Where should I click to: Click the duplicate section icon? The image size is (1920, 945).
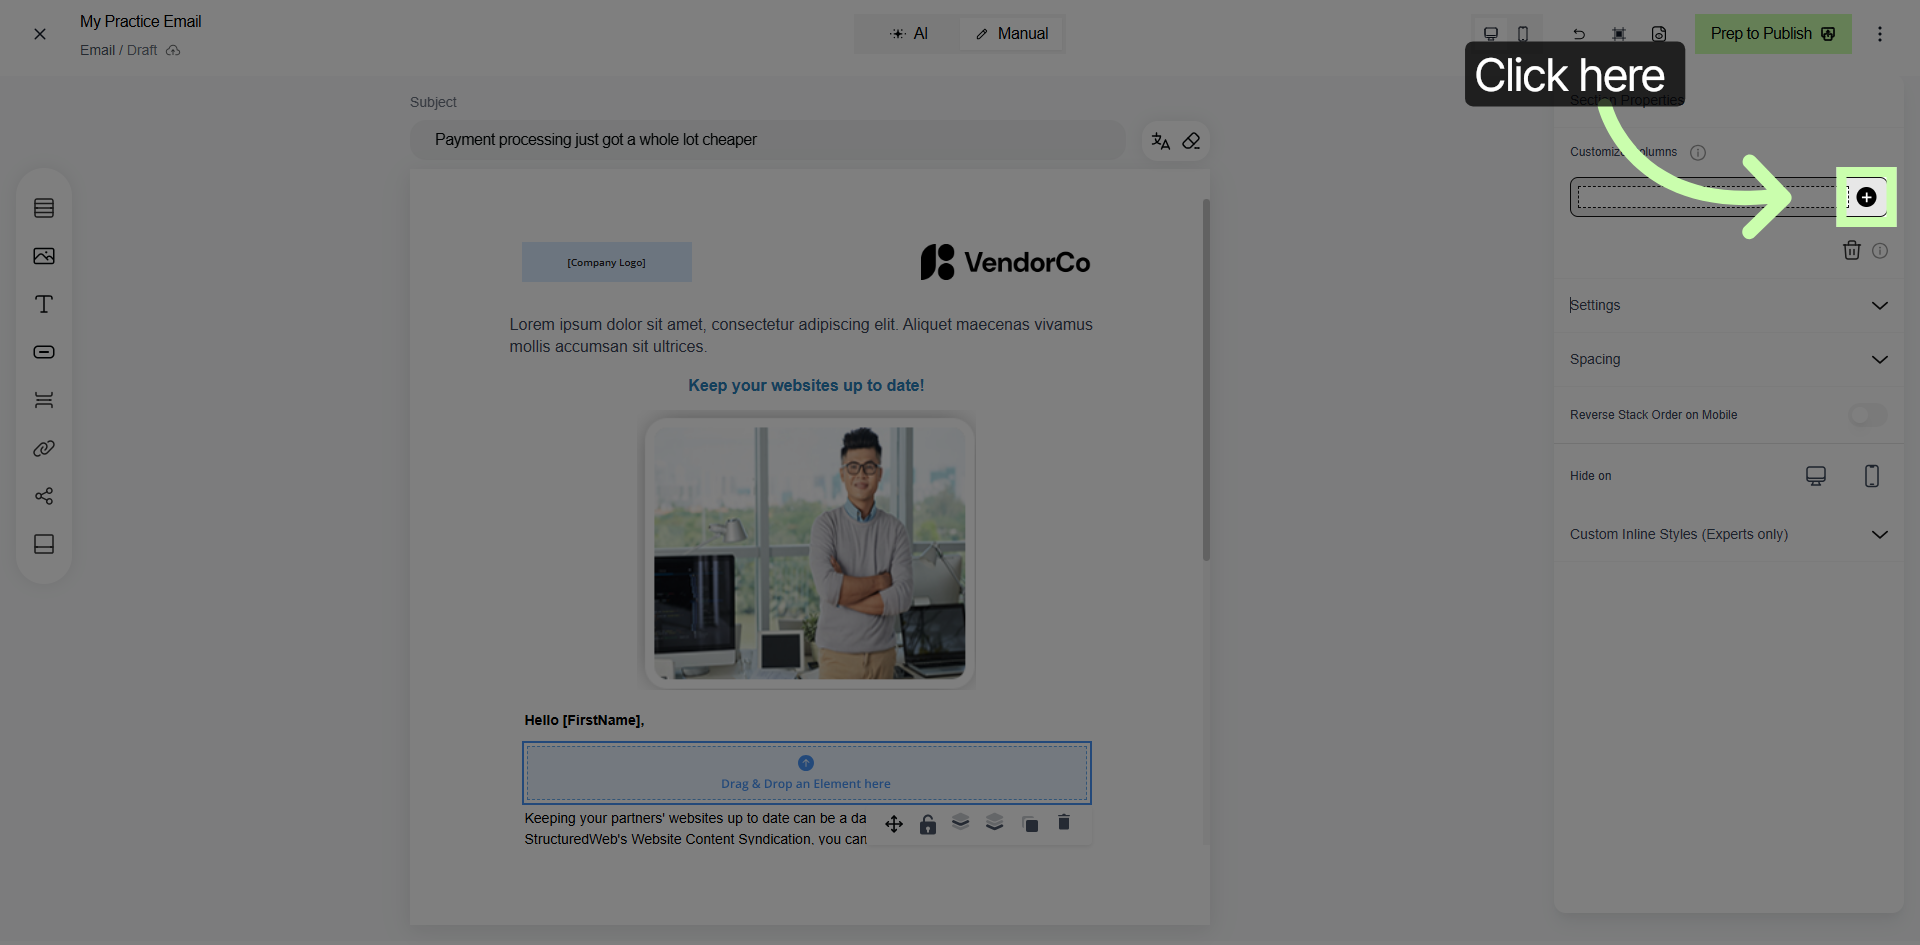[x=1030, y=824]
